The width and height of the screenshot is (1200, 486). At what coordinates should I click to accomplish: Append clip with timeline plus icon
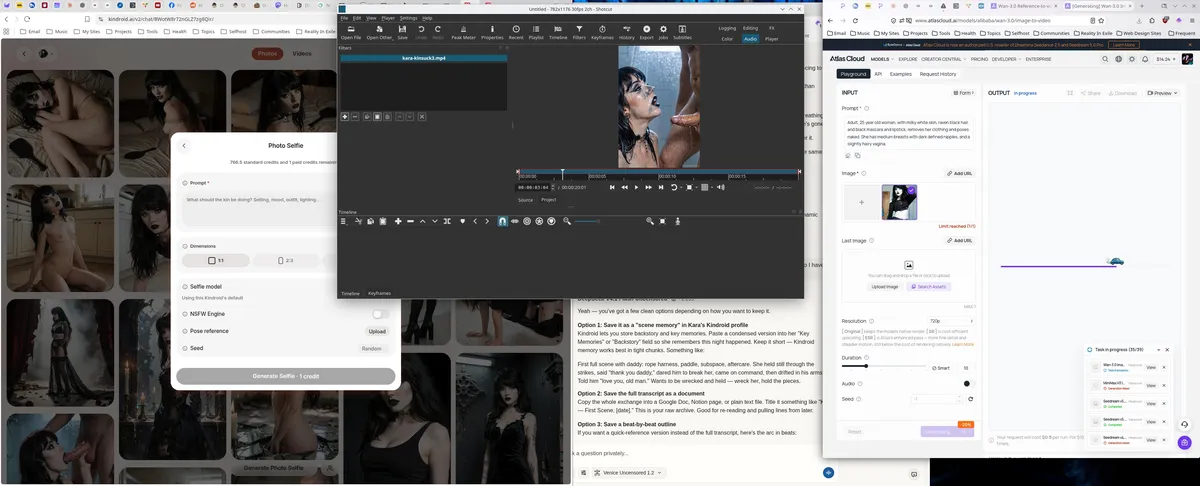pos(398,220)
